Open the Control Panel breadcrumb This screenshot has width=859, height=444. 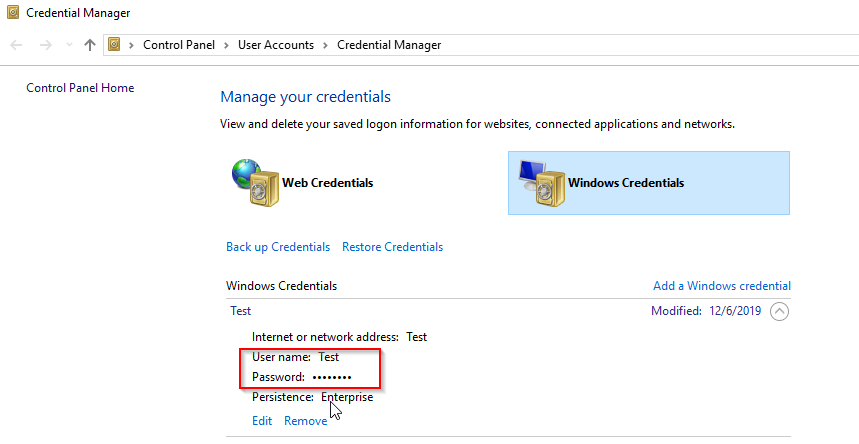[179, 45]
